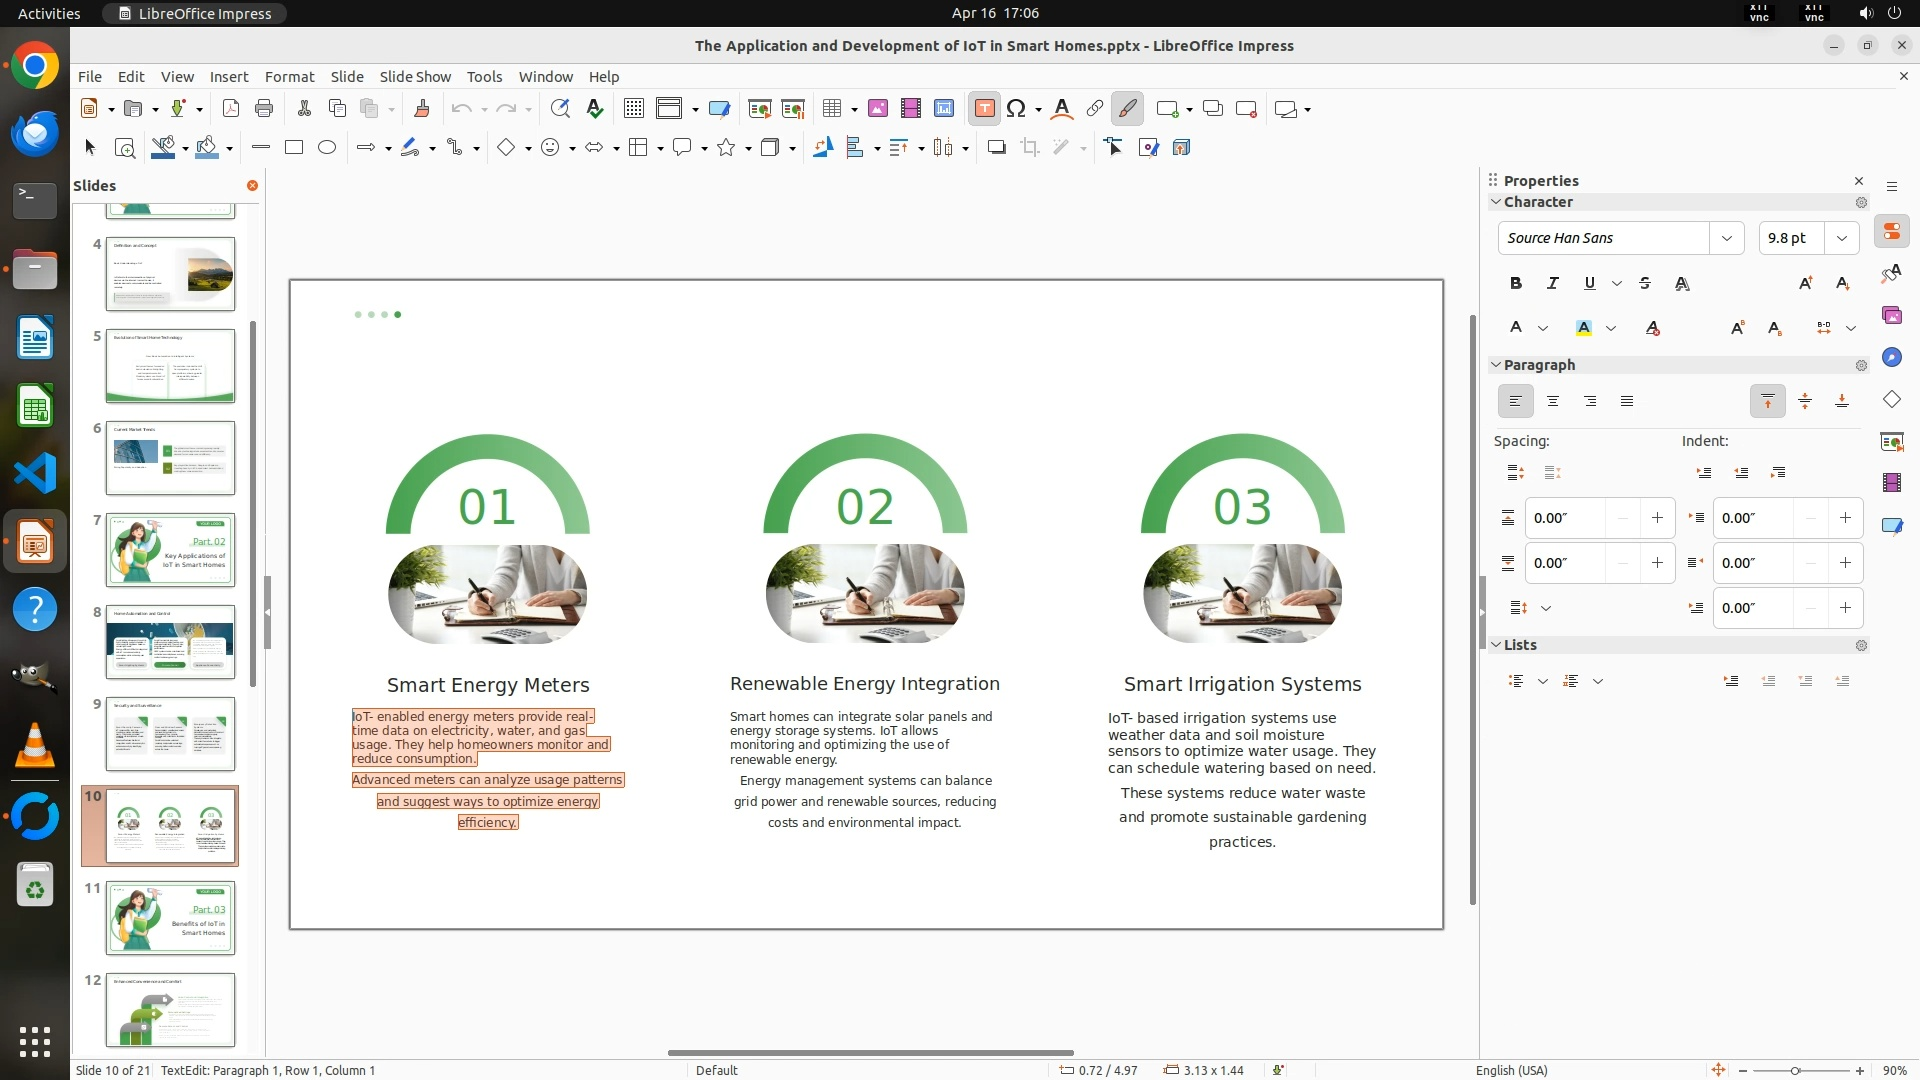The width and height of the screenshot is (1920, 1080).
Task: Click the Insert Hyperlink toolbar icon
Action: point(1095,109)
